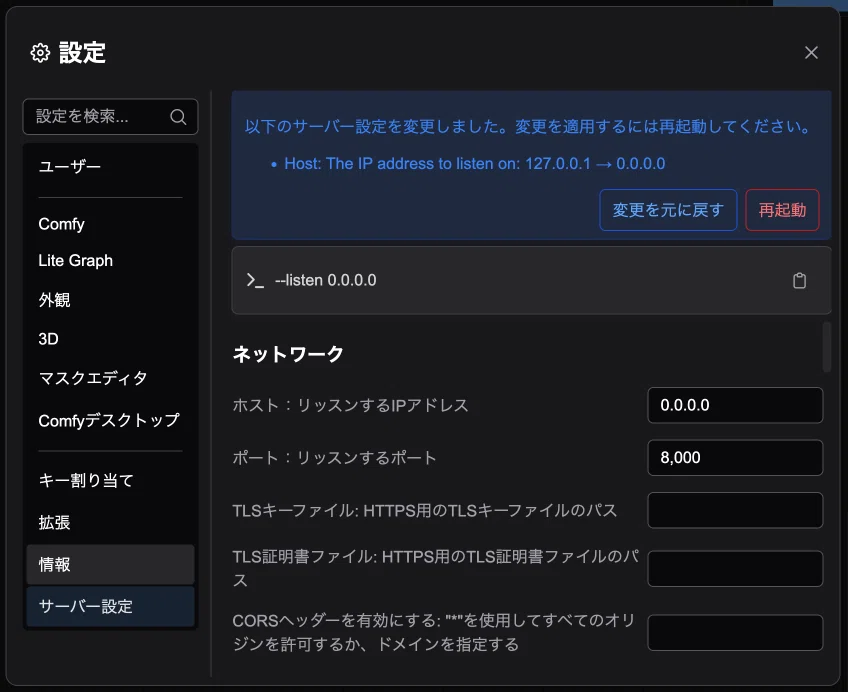Select the Comfy settings category

click(x=110, y=224)
